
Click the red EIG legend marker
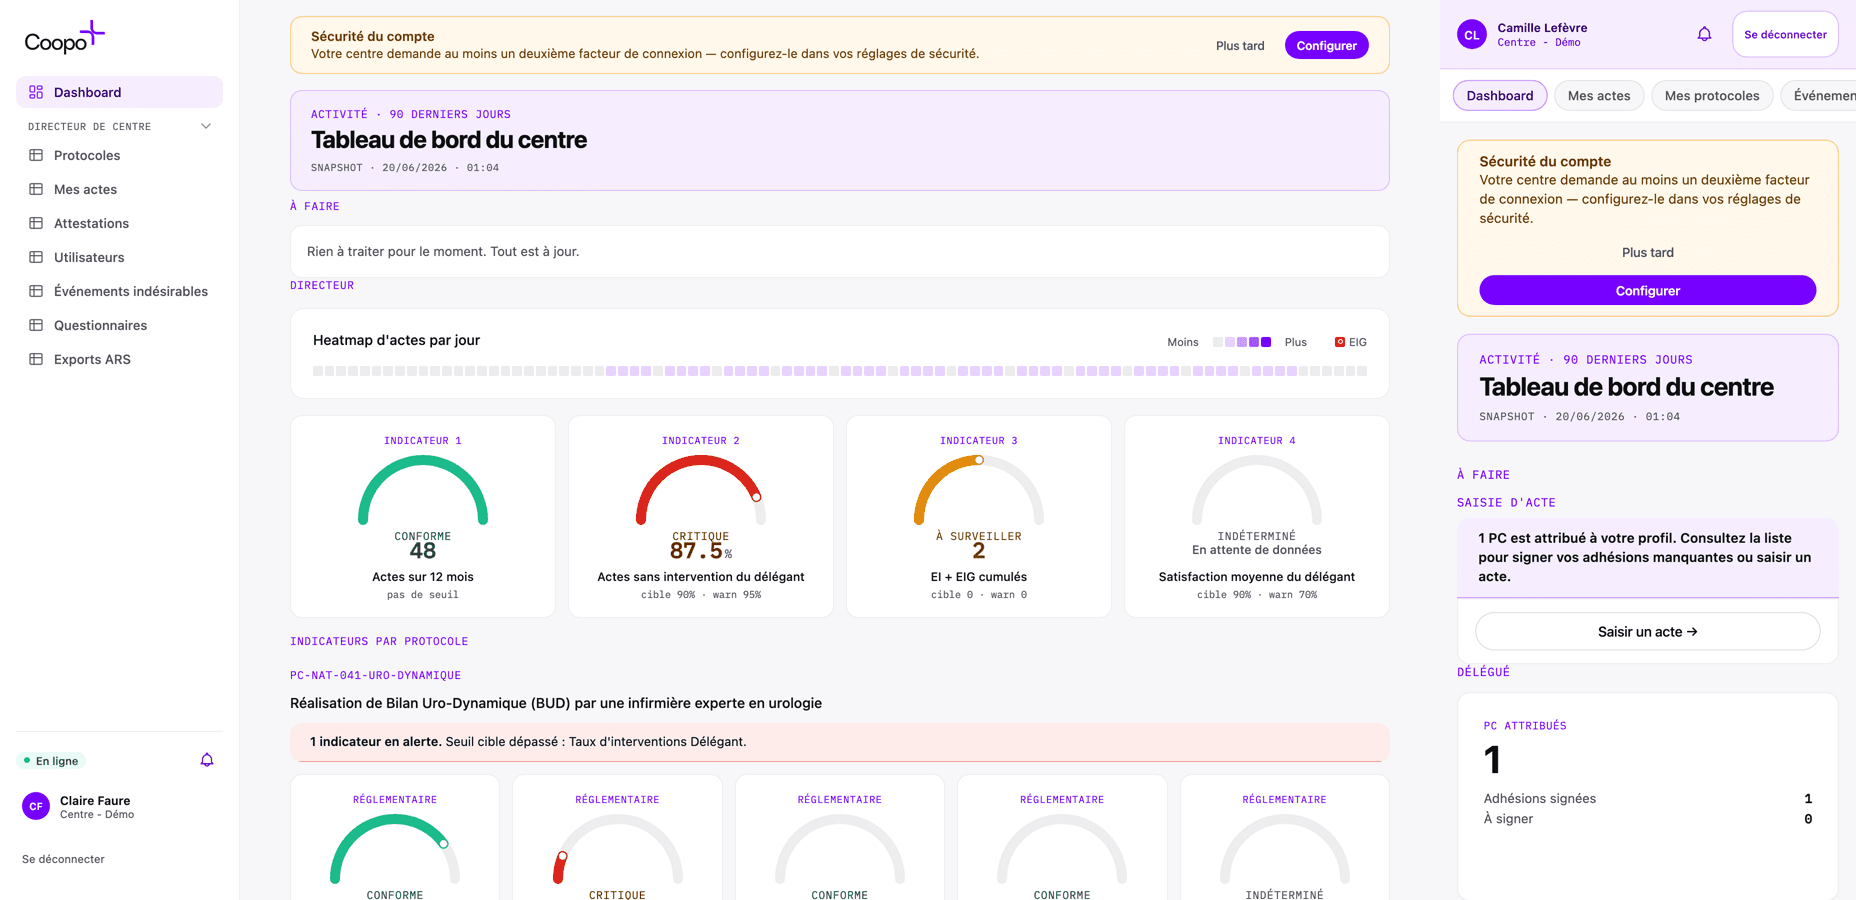pyautogui.click(x=1340, y=342)
